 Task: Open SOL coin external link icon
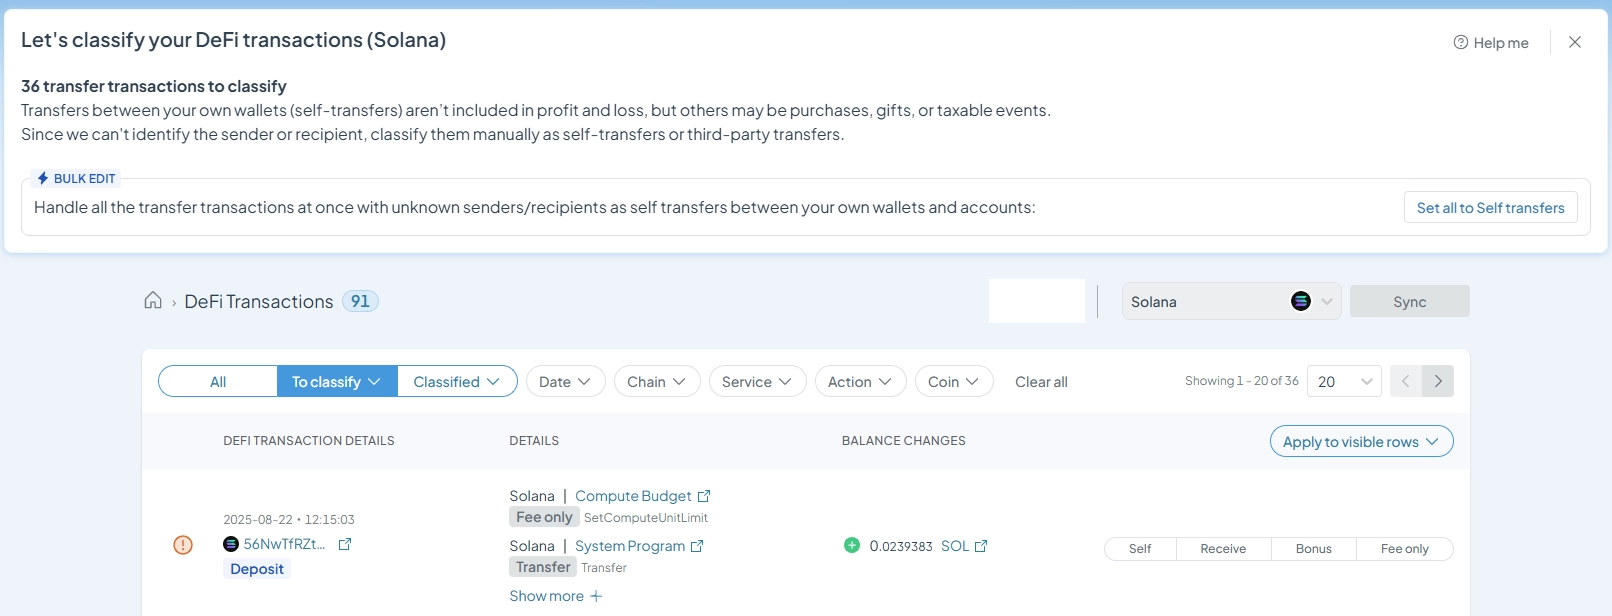[x=981, y=546]
